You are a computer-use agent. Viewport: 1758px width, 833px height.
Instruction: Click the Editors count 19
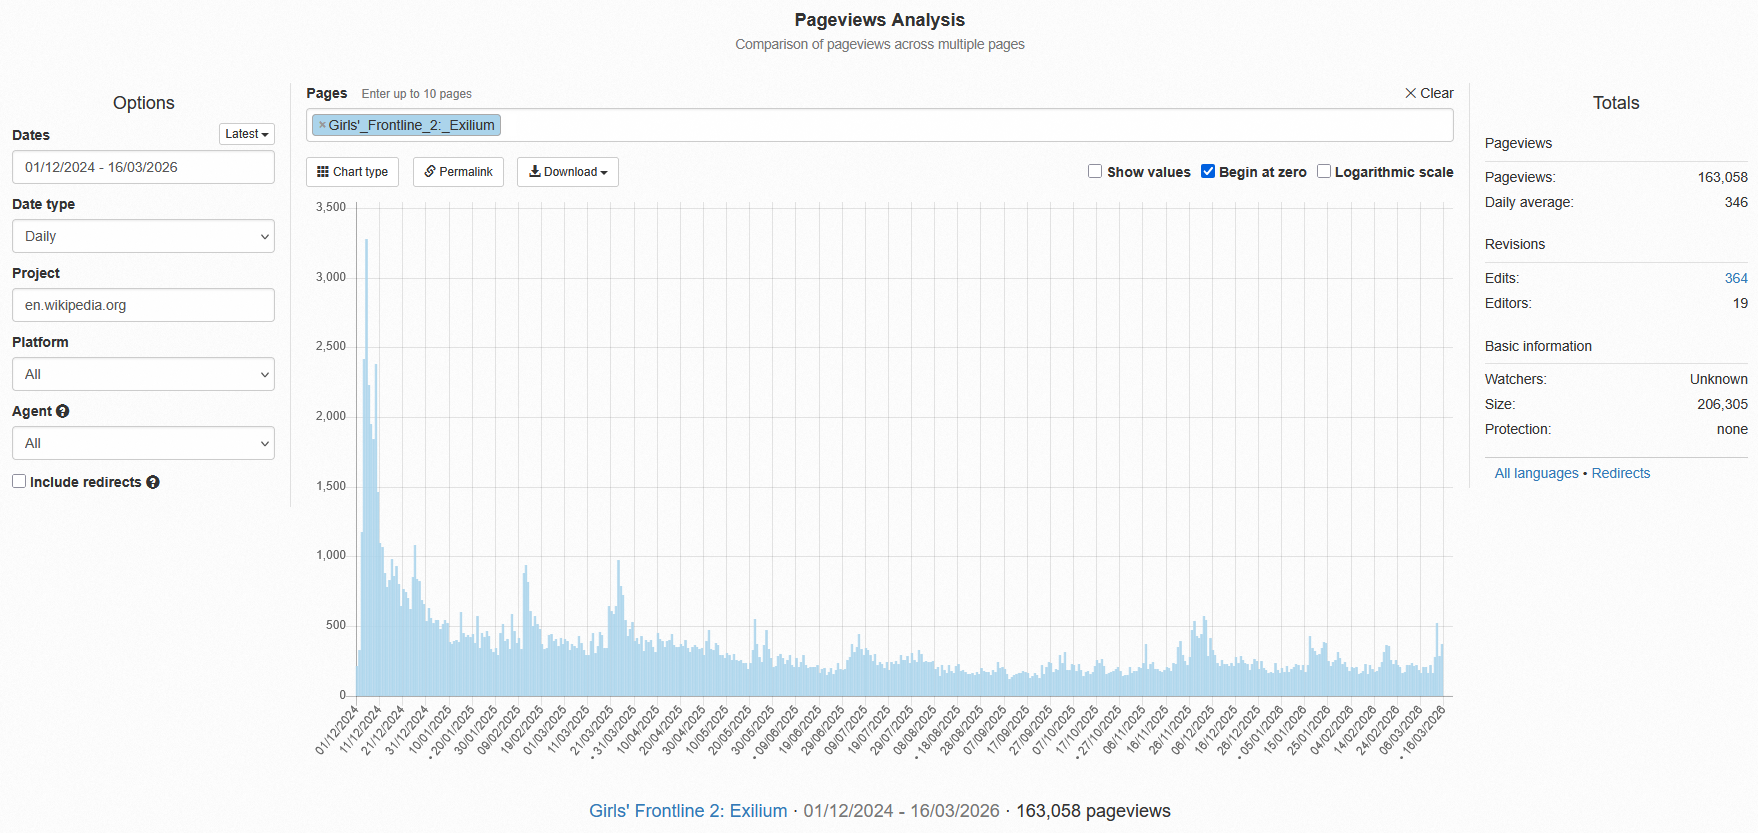coord(1740,303)
